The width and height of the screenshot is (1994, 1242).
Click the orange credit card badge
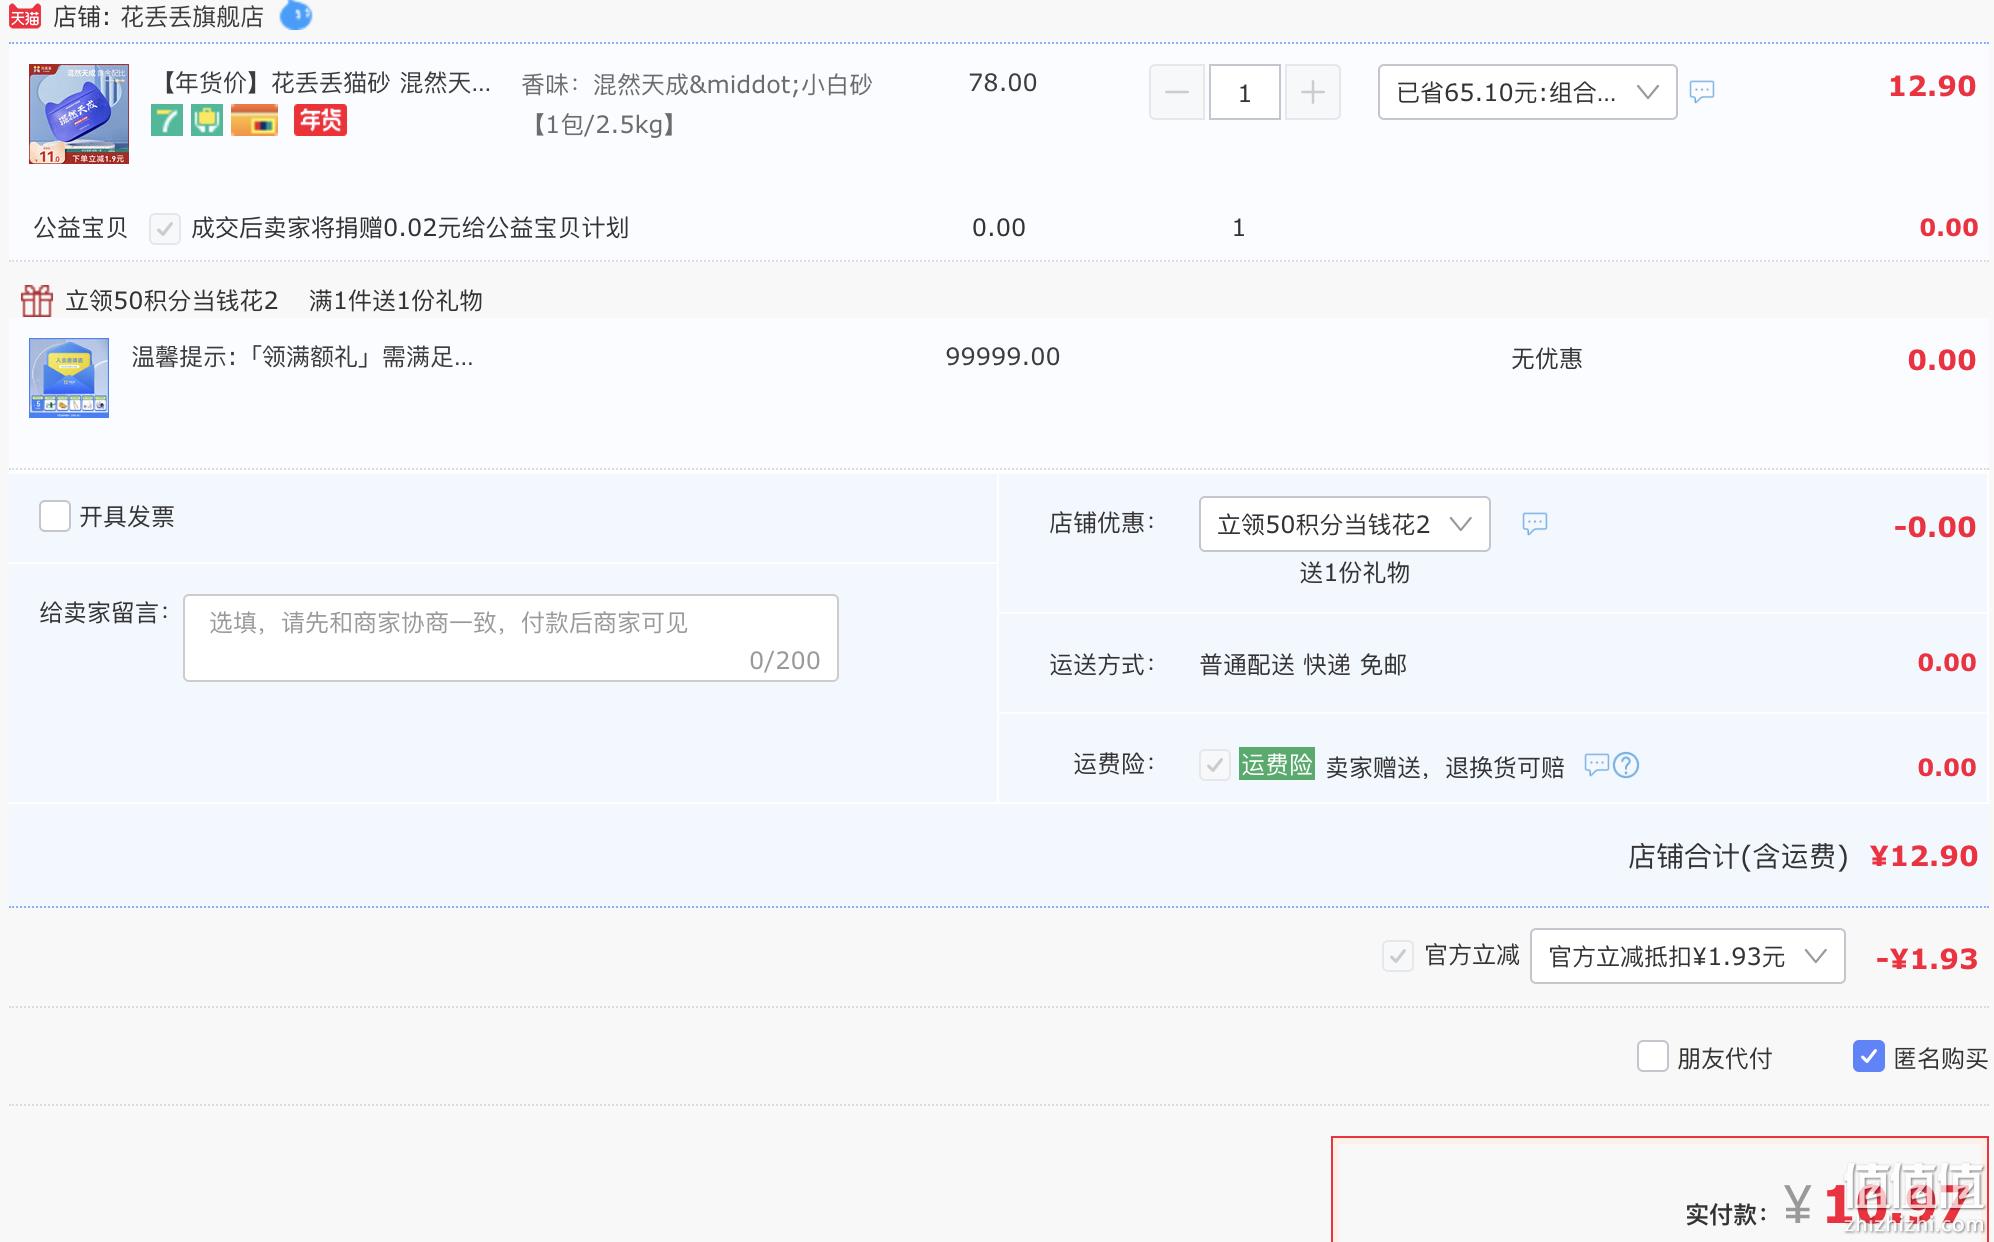point(254,121)
